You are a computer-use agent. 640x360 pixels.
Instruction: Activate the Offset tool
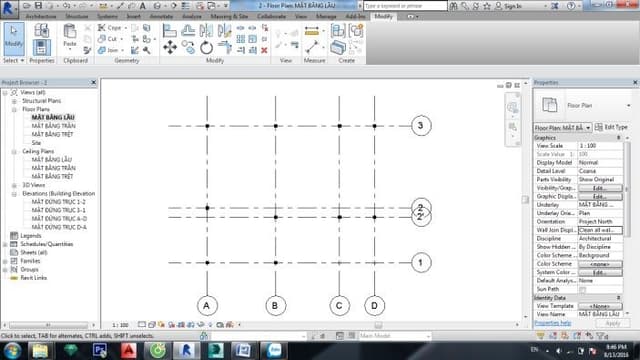point(188,31)
